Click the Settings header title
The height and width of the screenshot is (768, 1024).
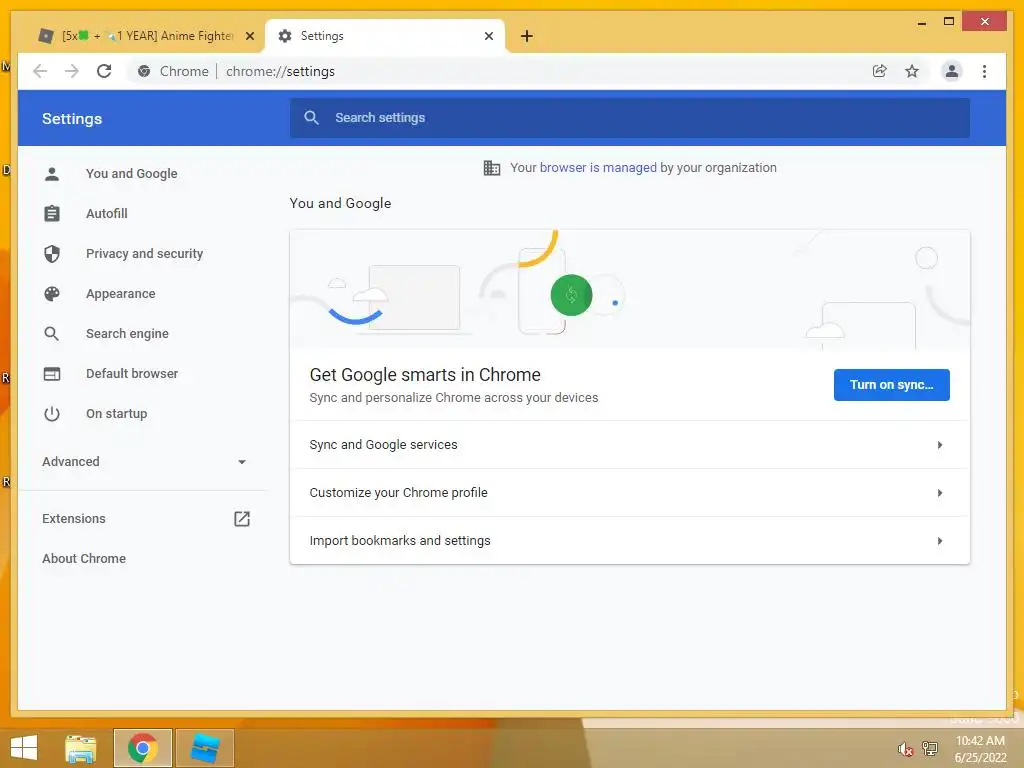click(x=72, y=119)
